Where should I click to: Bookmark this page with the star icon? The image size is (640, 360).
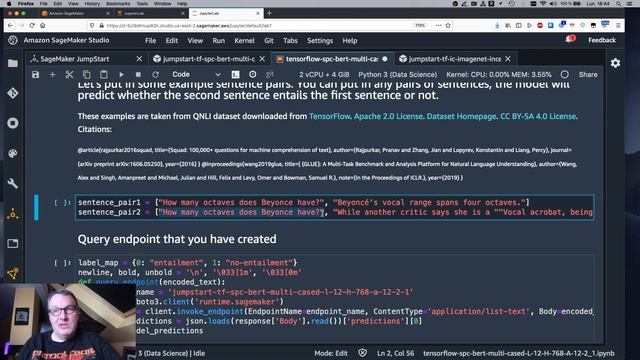pyautogui.click(x=448, y=25)
